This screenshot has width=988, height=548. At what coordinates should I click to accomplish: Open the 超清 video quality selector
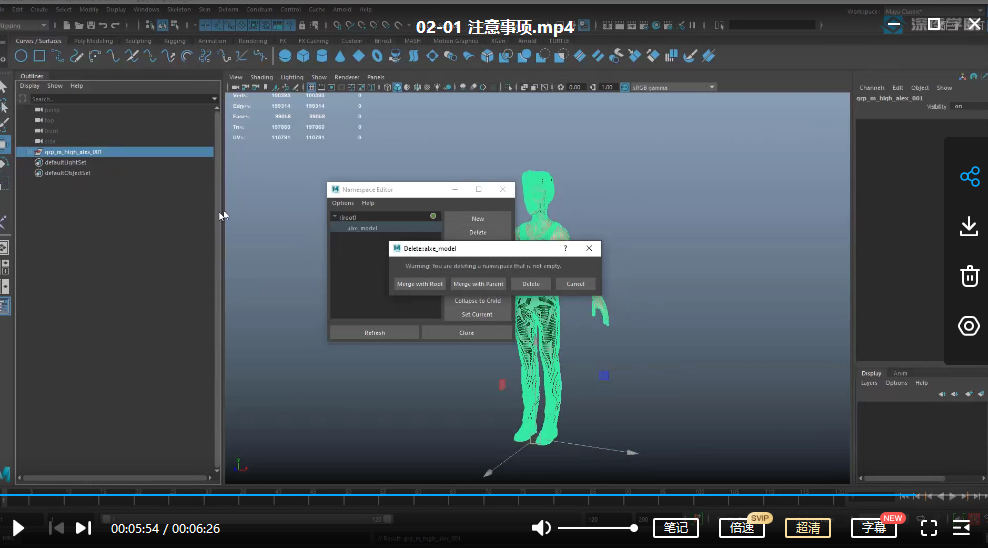point(808,528)
